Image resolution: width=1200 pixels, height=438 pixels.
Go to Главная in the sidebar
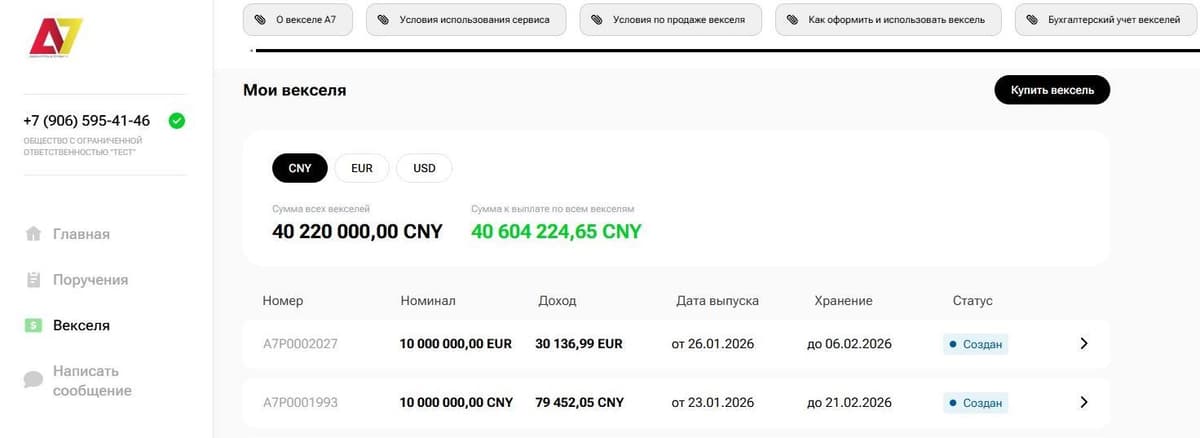81,234
